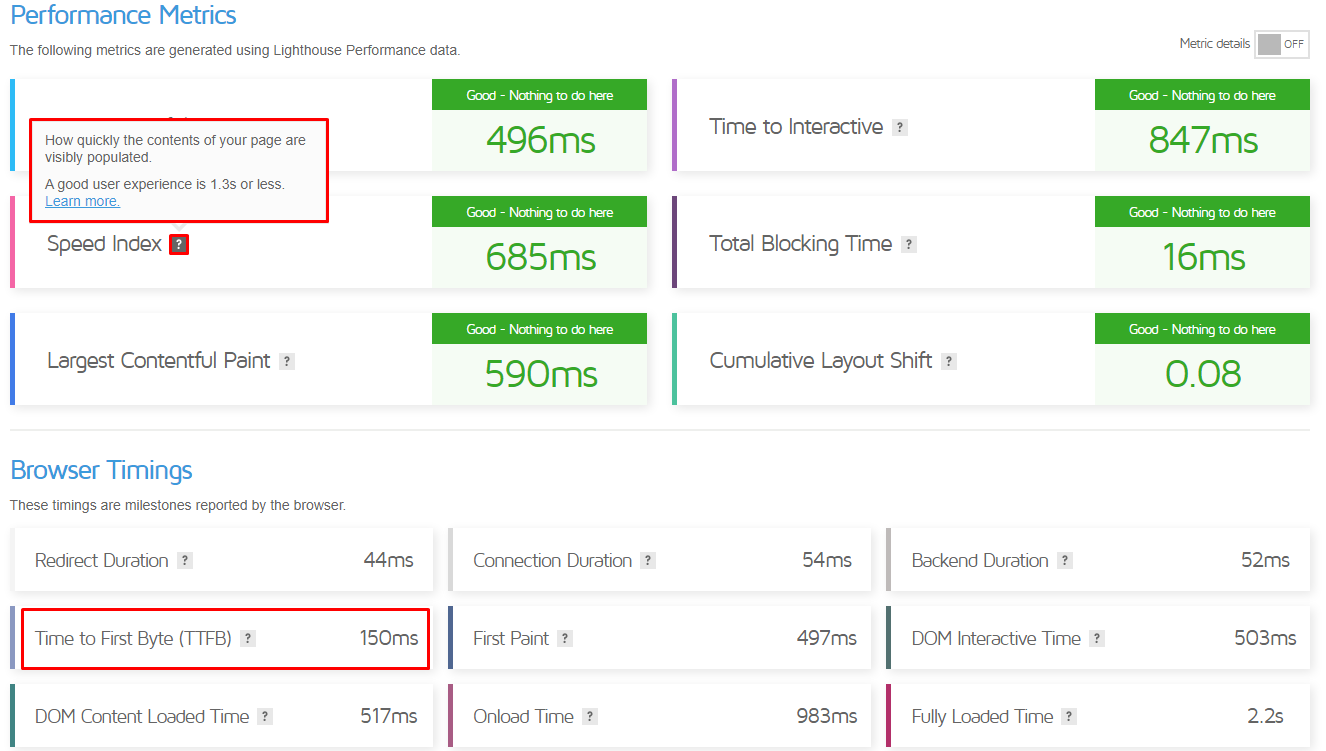This screenshot has height=751, width=1326.
Task: Click the Speed Index help icon
Action: pyautogui.click(x=177, y=244)
